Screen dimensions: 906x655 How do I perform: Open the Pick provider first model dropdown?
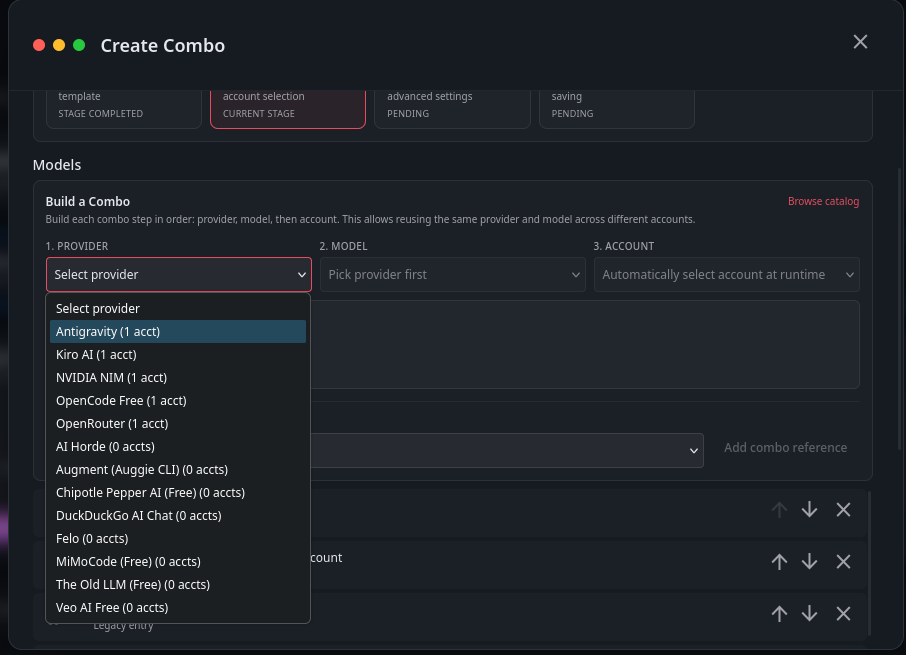(452, 274)
